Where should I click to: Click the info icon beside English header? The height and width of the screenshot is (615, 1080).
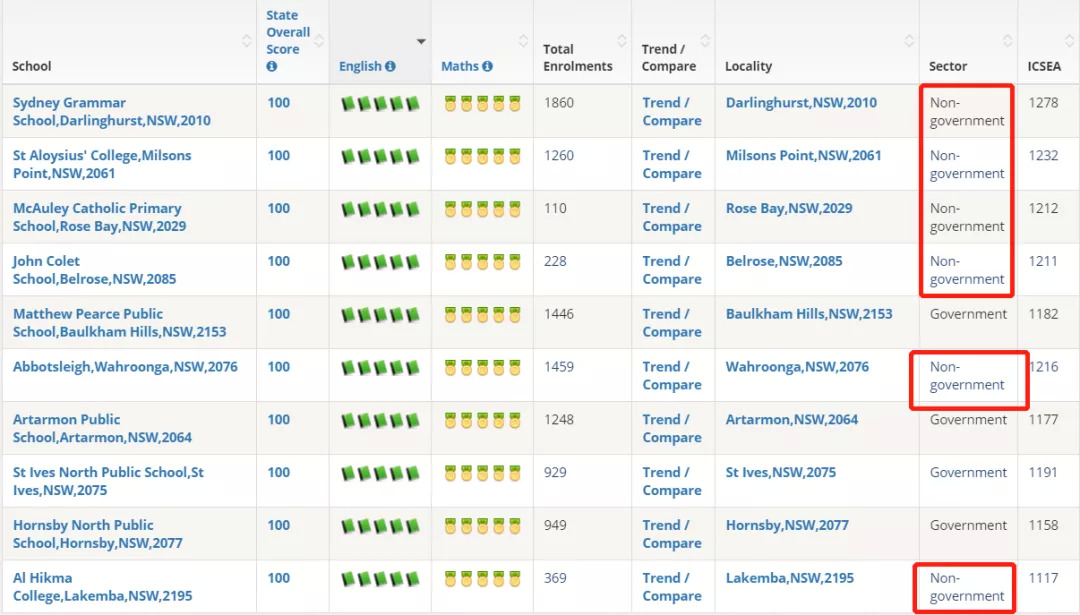(x=390, y=67)
